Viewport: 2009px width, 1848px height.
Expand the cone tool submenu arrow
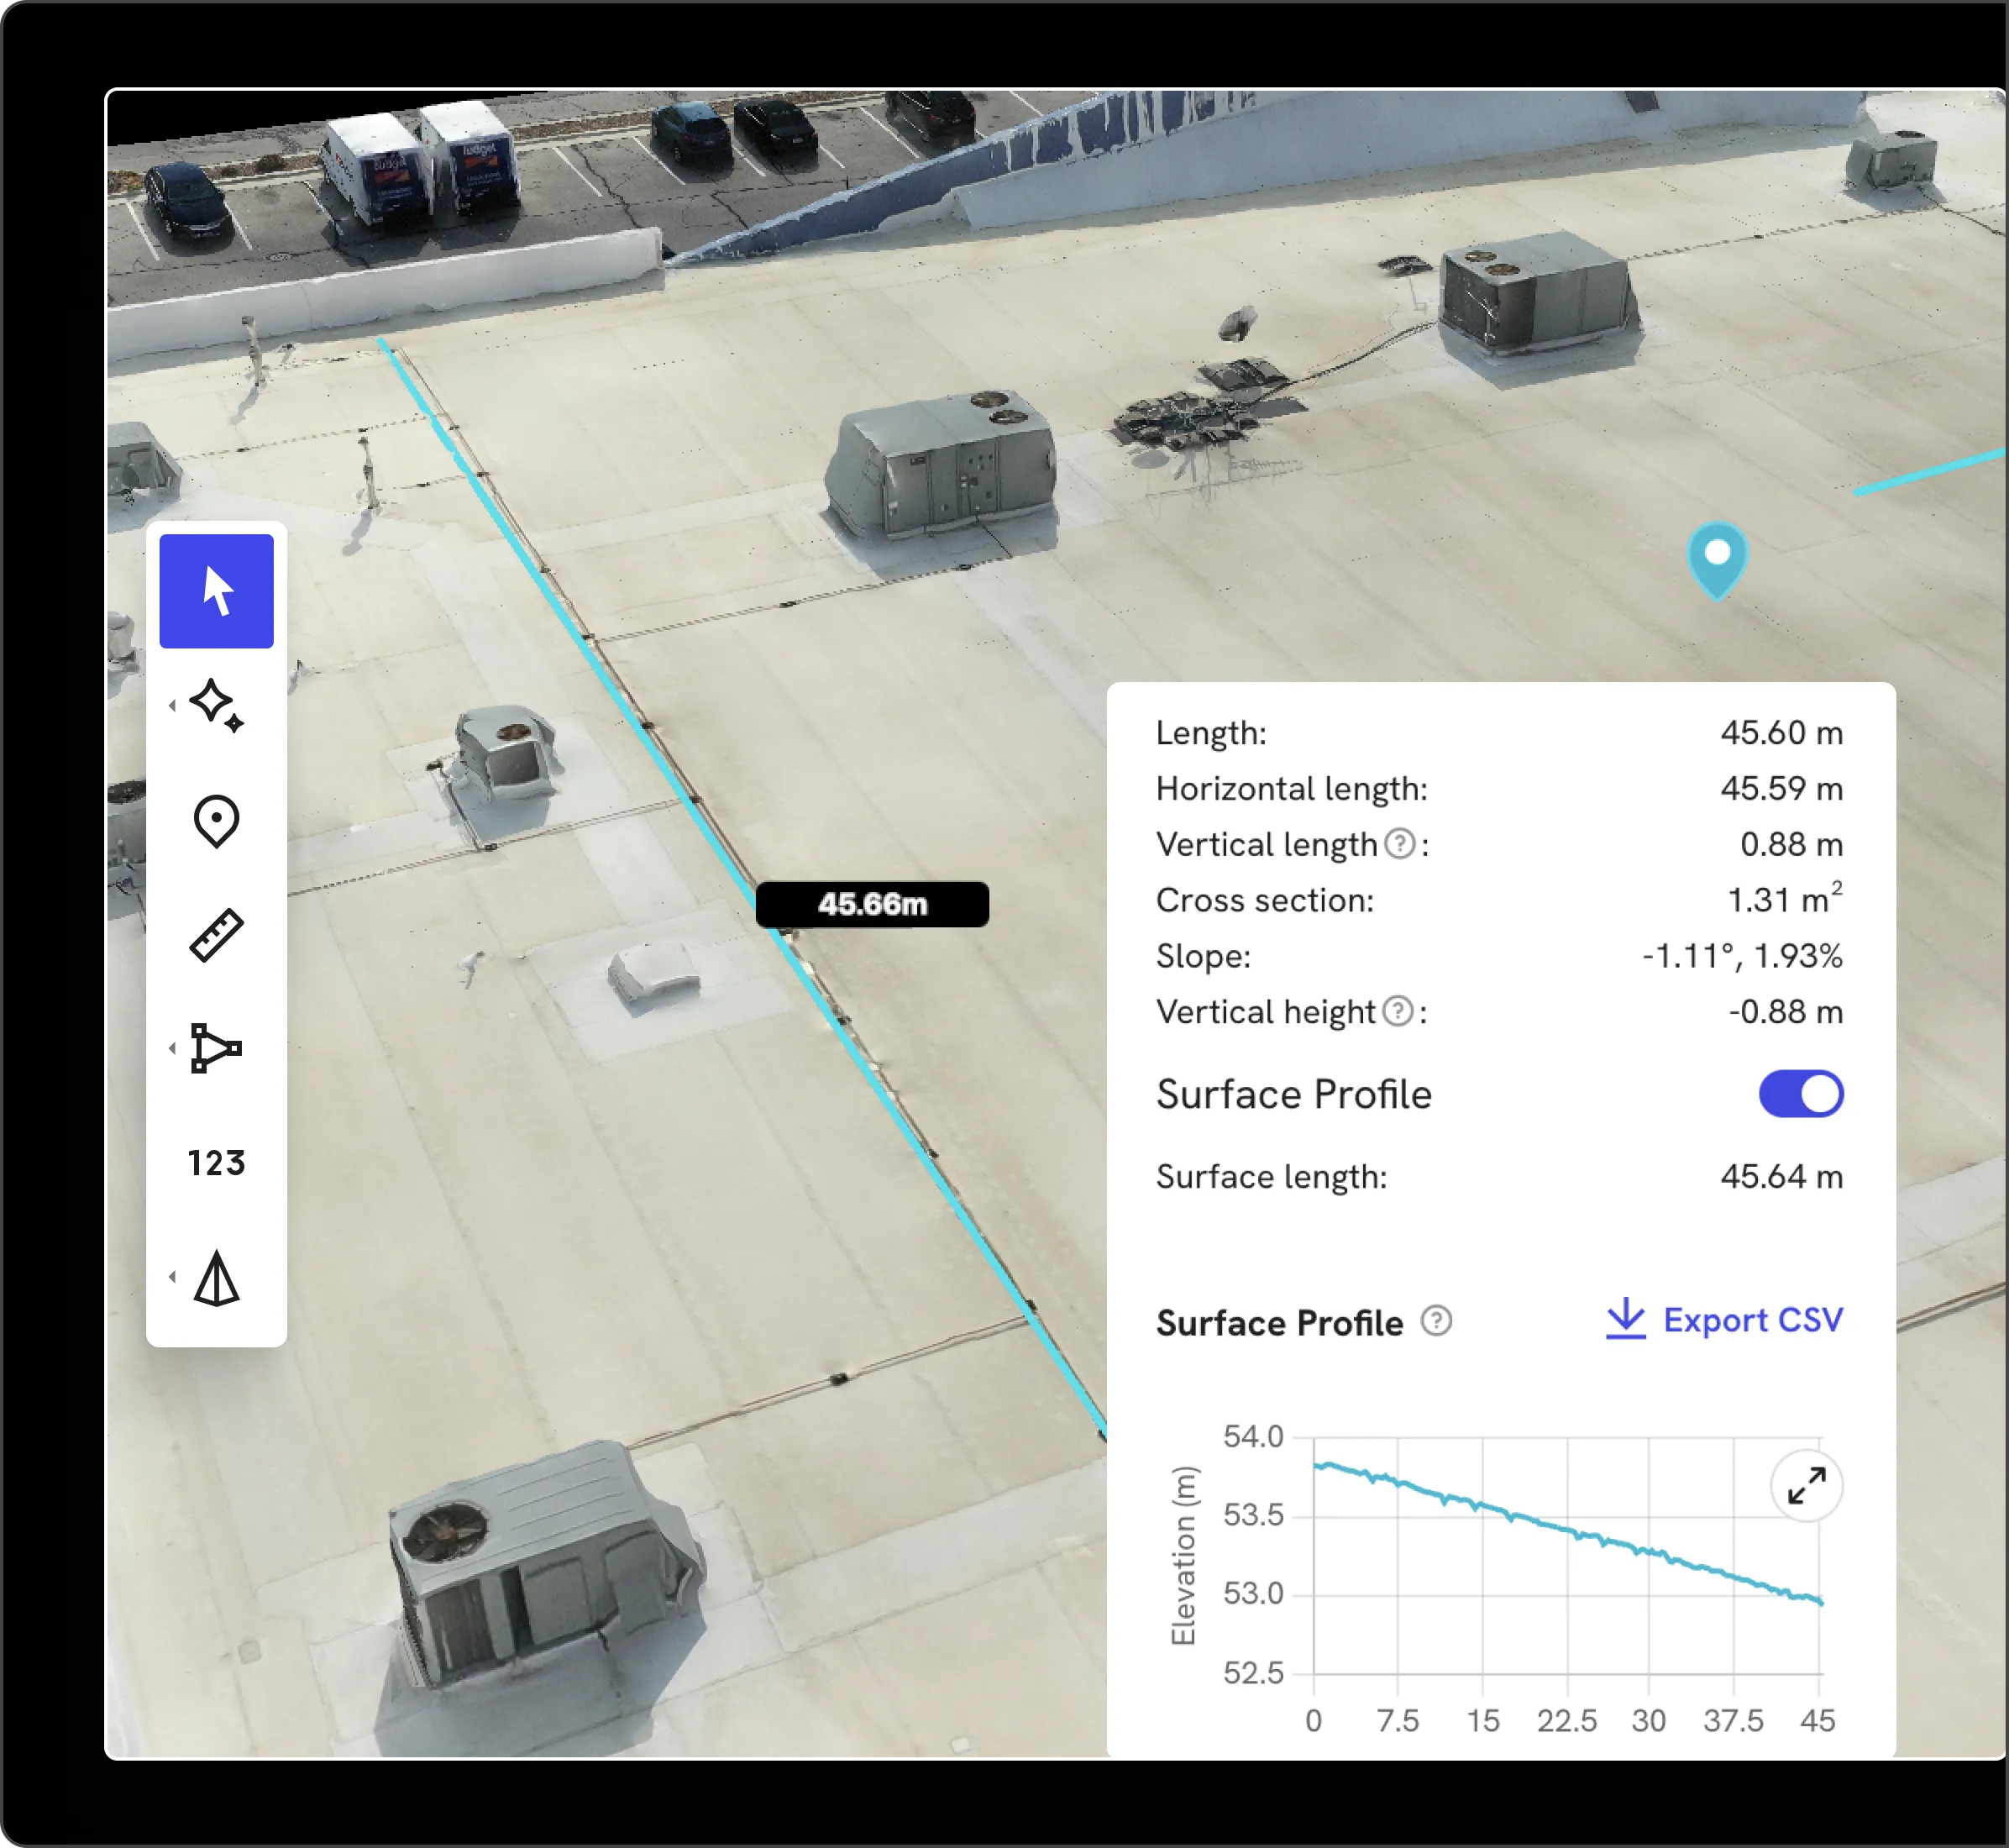[172, 1277]
